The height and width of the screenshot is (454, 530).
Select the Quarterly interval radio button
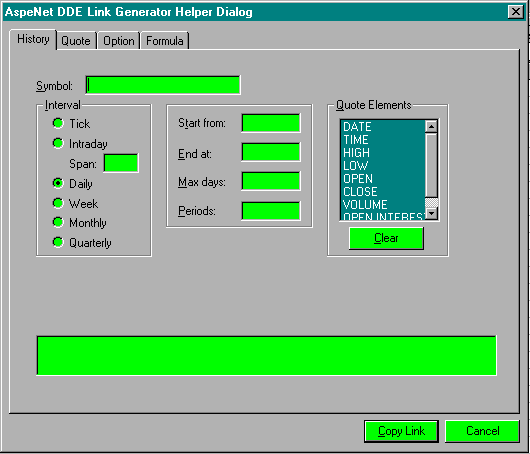coord(58,242)
